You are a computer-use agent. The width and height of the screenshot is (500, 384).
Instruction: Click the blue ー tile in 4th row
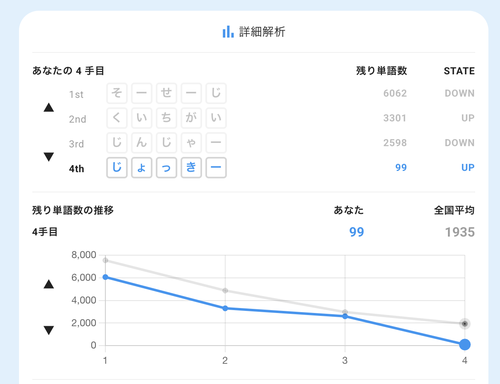click(216, 167)
